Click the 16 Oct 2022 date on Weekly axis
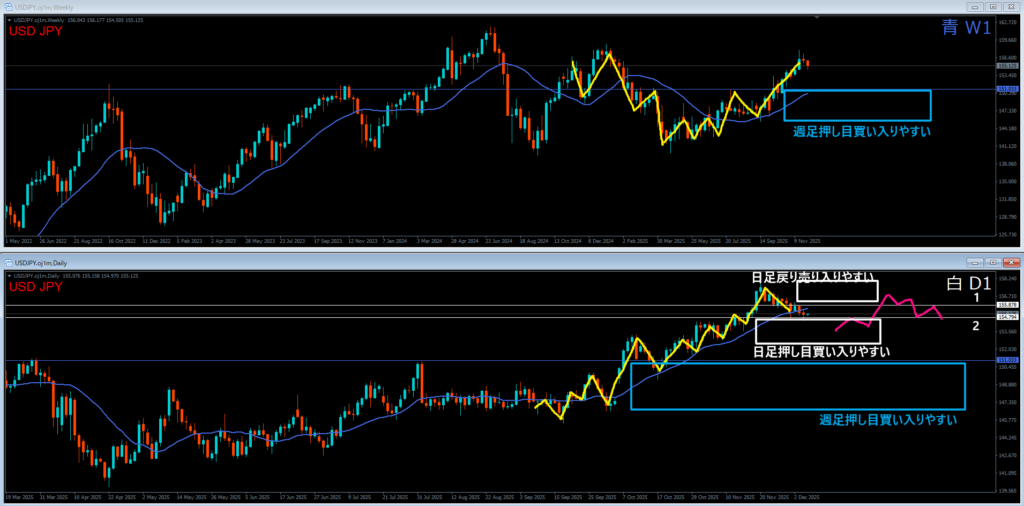The height and width of the screenshot is (506, 1024). coord(121,240)
